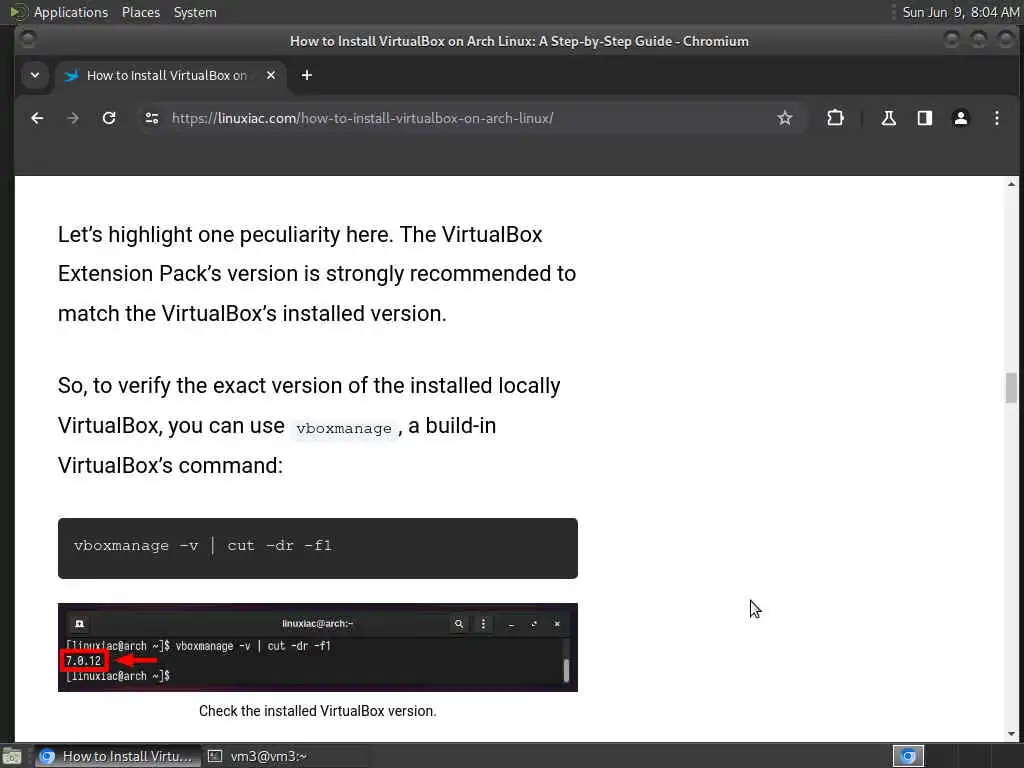Click the forward navigation arrow
This screenshot has width=1024, height=768.
pyautogui.click(x=73, y=118)
